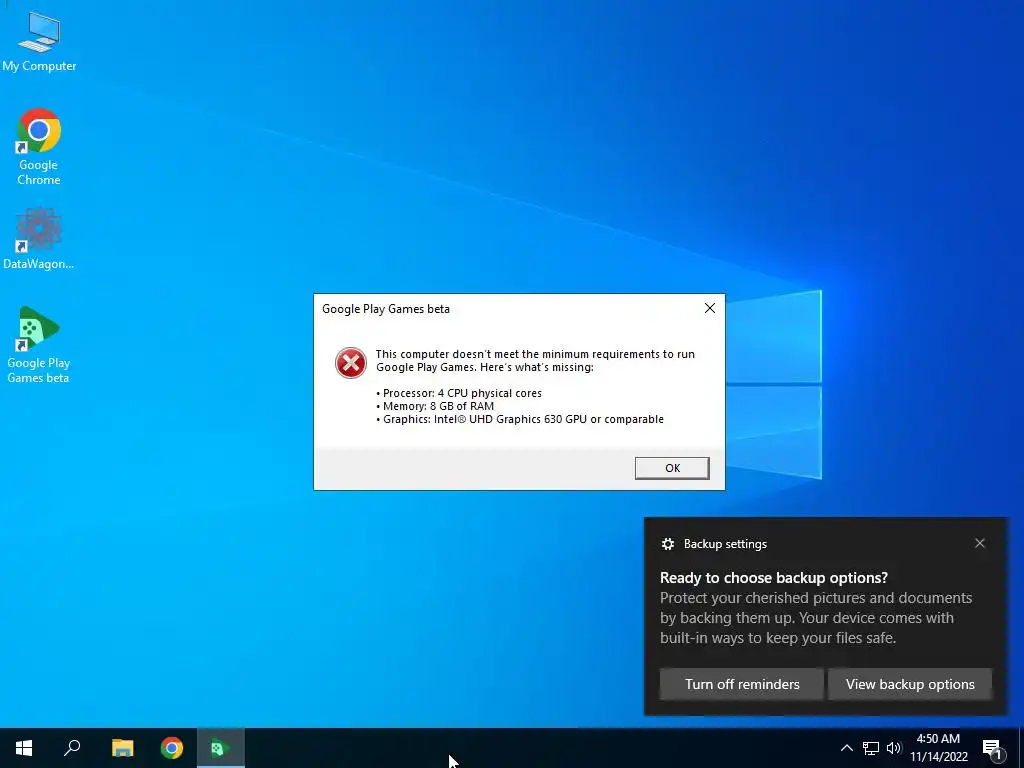This screenshot has width=1024, height=768.
Task: Open the network tray icon
Action: (871, 748)
